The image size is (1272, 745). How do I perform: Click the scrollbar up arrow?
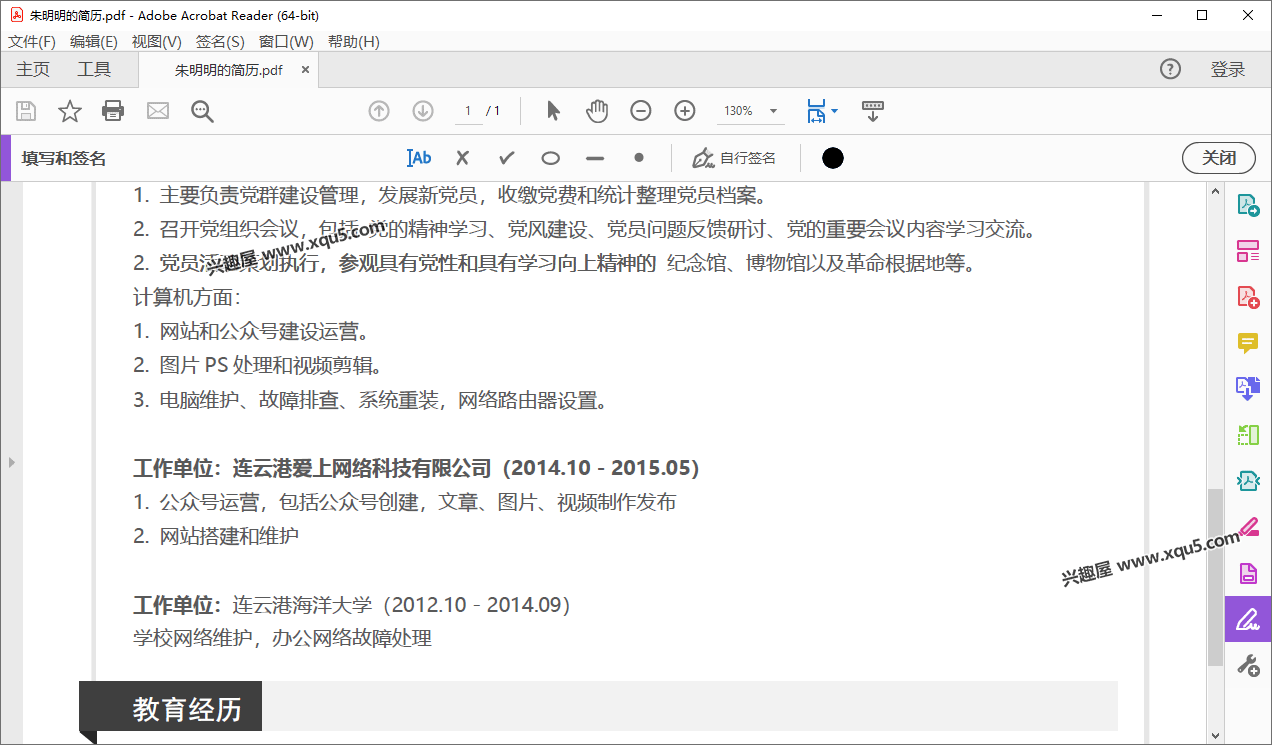(x=1215, y=190)
